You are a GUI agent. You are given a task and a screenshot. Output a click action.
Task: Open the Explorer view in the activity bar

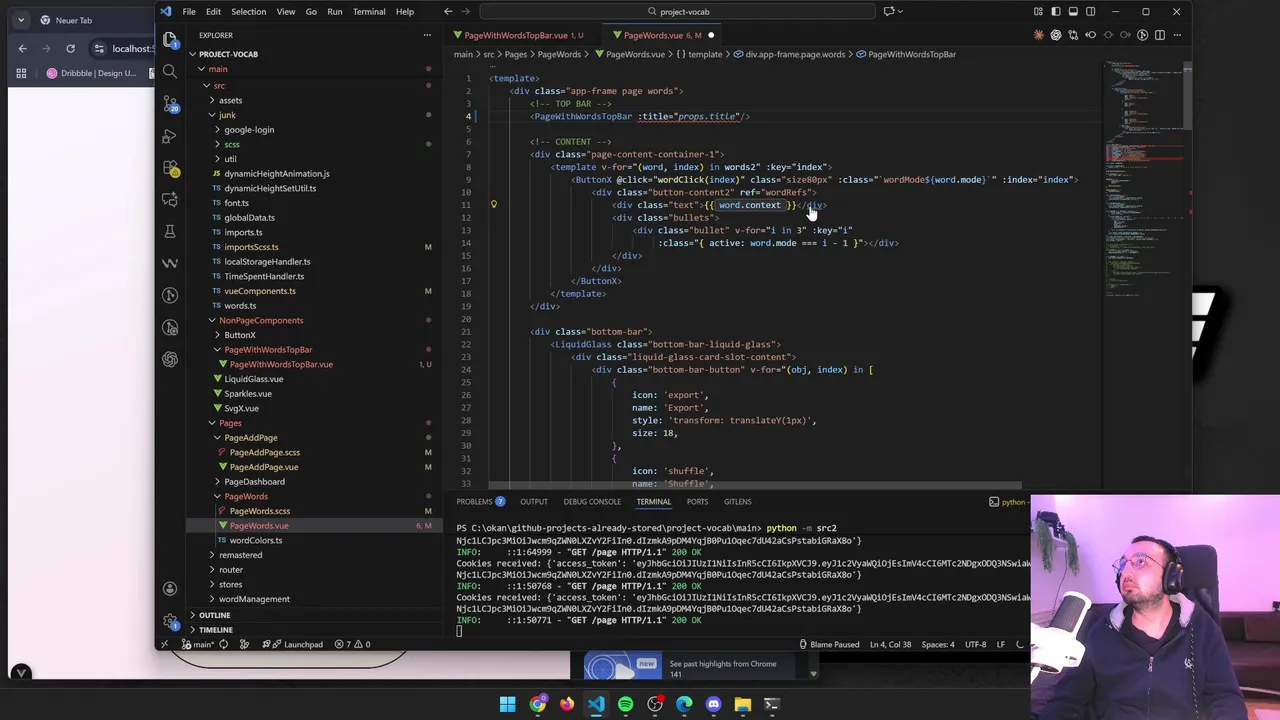click(170, 40)
